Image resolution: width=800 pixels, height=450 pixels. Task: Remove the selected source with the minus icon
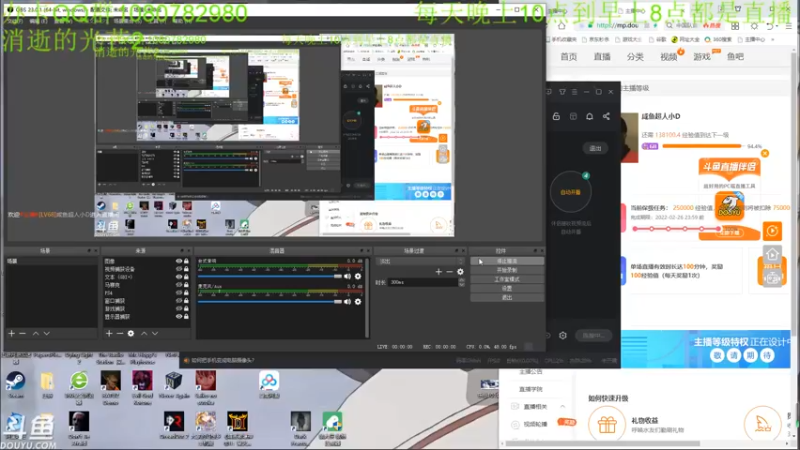(119, 333)
